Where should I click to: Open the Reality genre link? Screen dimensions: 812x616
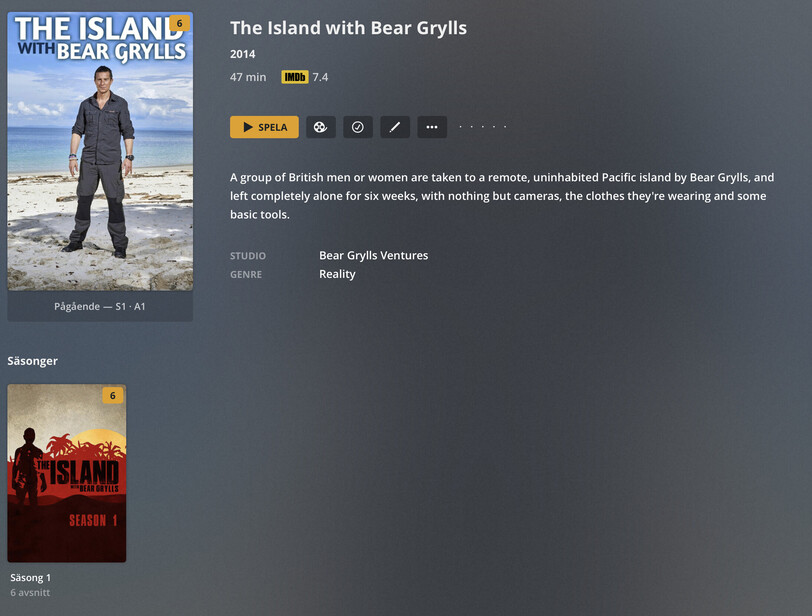click(x=337, y=274)
